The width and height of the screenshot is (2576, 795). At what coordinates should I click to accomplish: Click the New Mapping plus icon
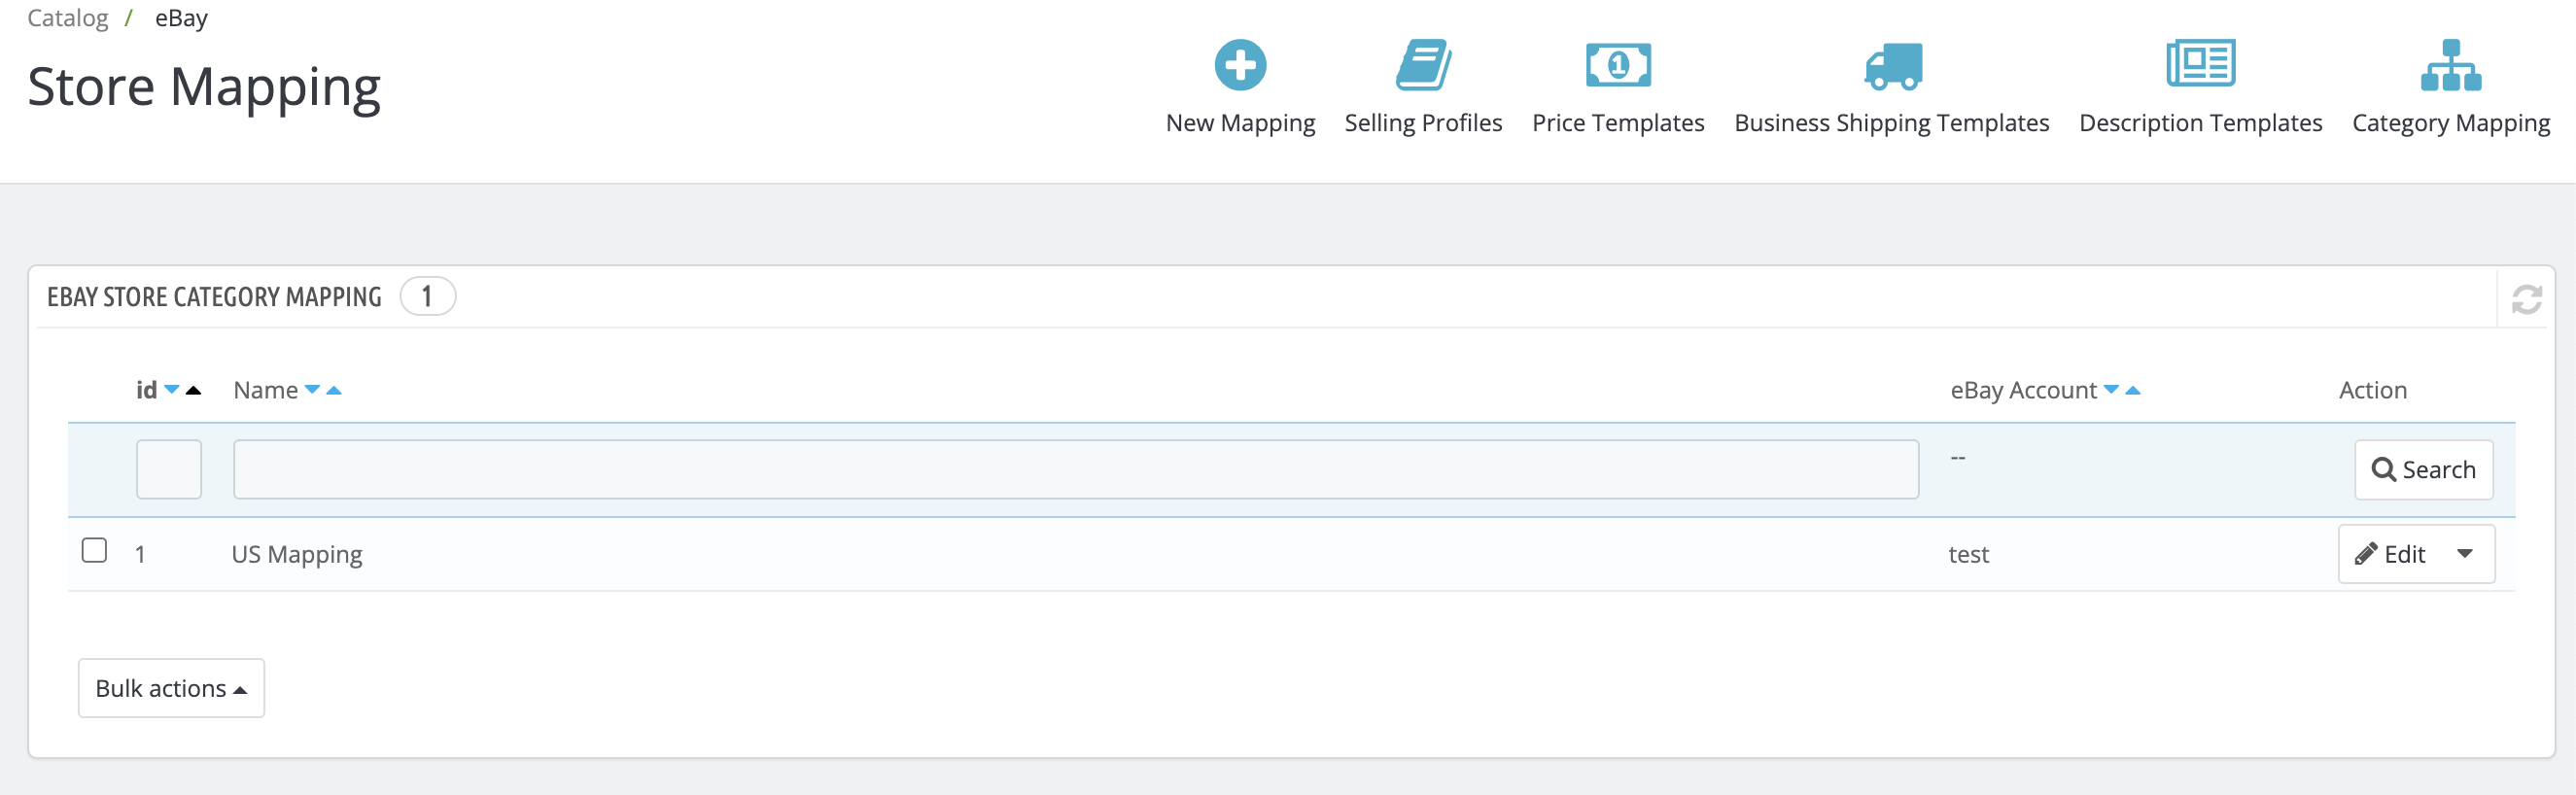pos(1239,66)
